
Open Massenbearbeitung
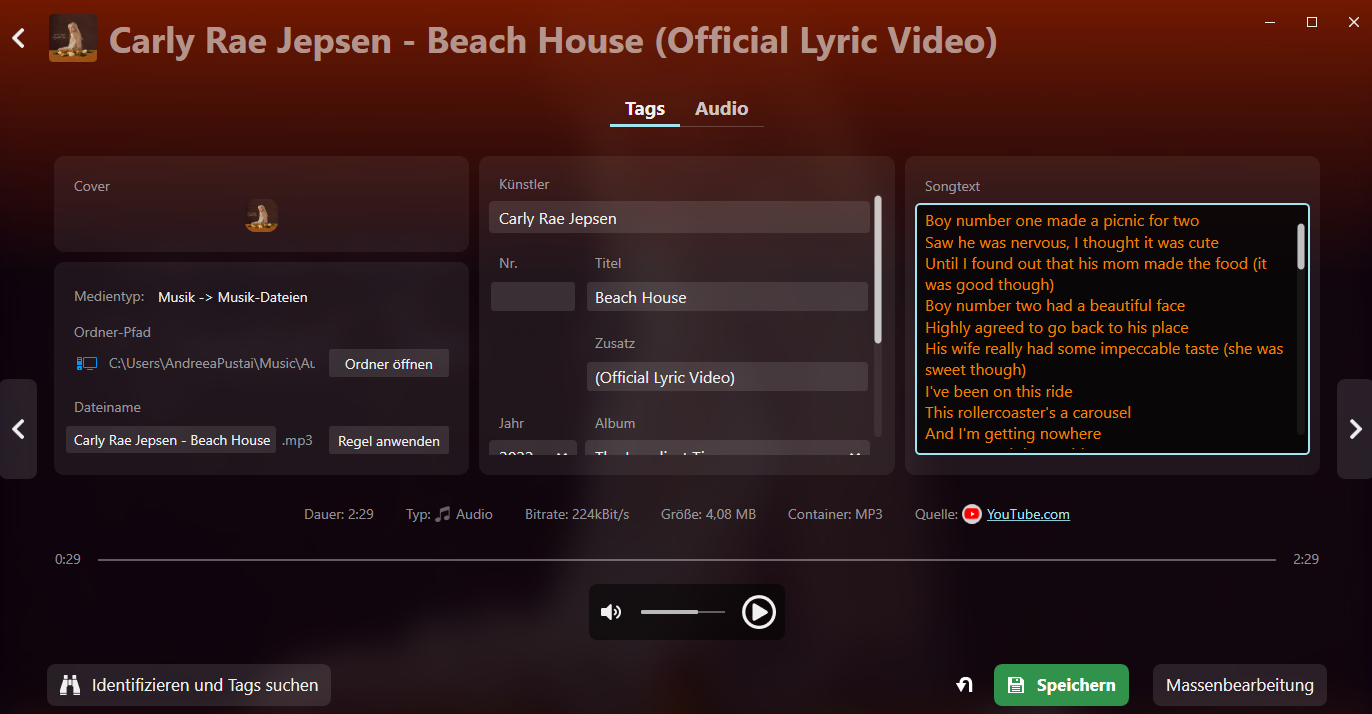[1240, 685]
